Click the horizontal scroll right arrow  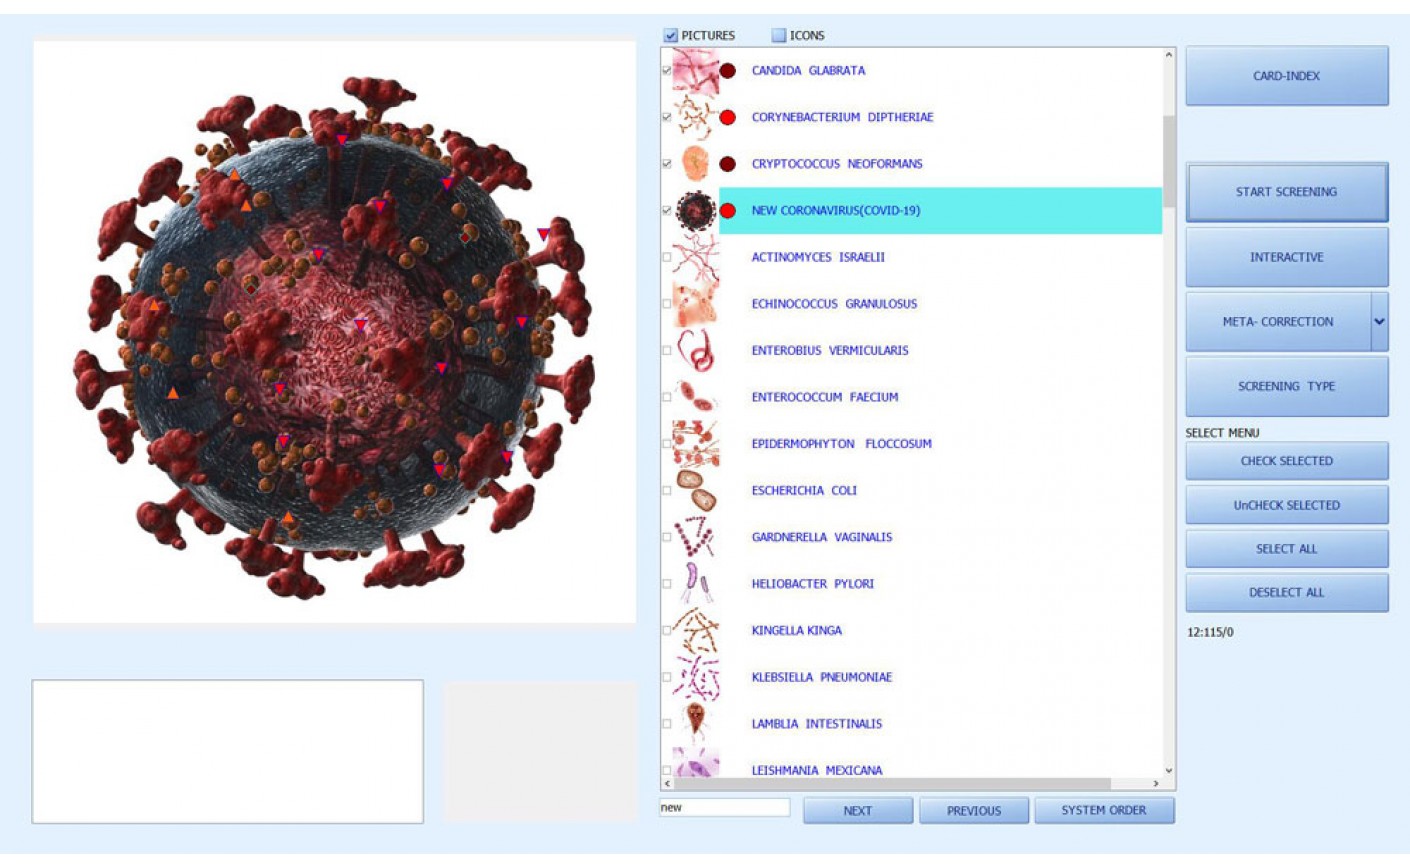tap(1156, 784)
